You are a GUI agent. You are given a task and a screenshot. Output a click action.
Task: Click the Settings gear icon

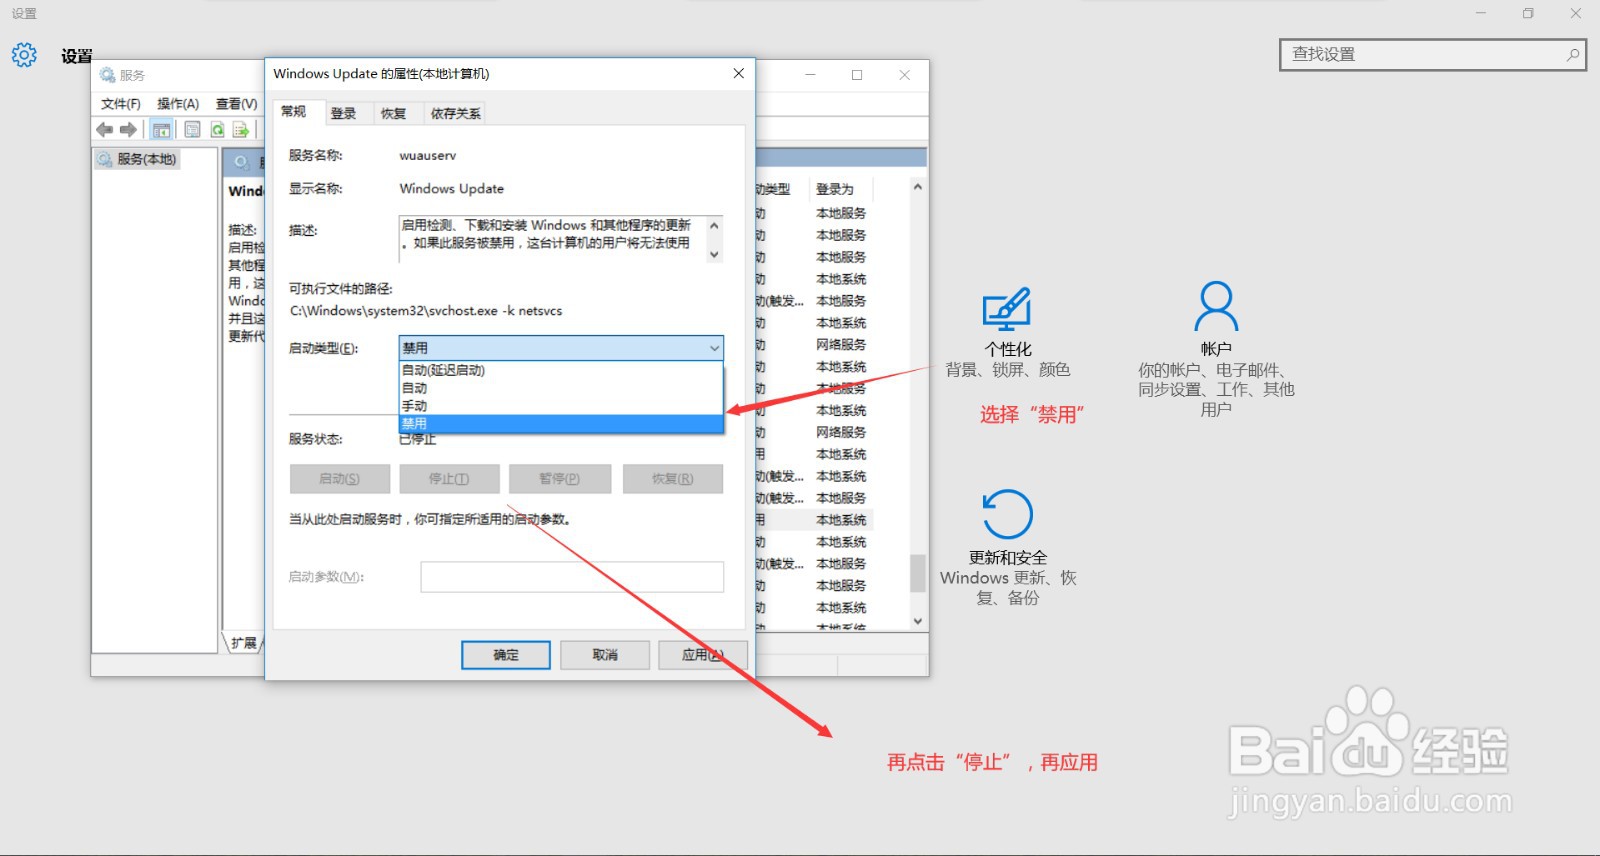coord(24,55)
